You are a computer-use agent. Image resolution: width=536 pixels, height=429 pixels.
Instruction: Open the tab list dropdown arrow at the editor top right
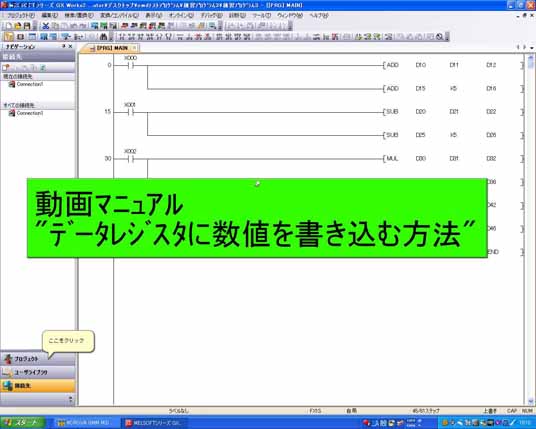(x=532, y=48)
